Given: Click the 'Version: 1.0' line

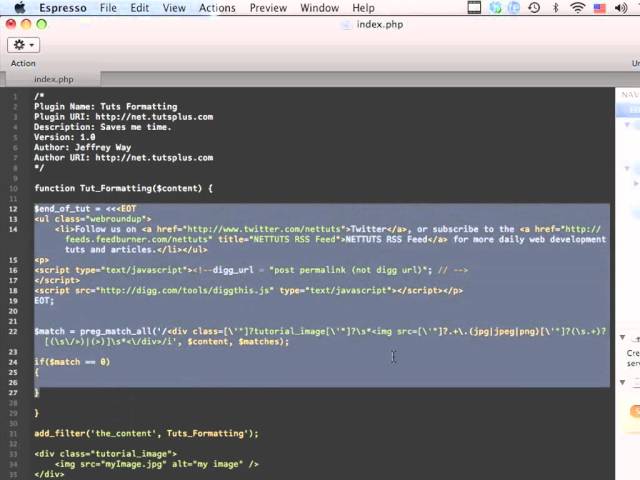Looking at the screenshot, I should coord(64,137).
